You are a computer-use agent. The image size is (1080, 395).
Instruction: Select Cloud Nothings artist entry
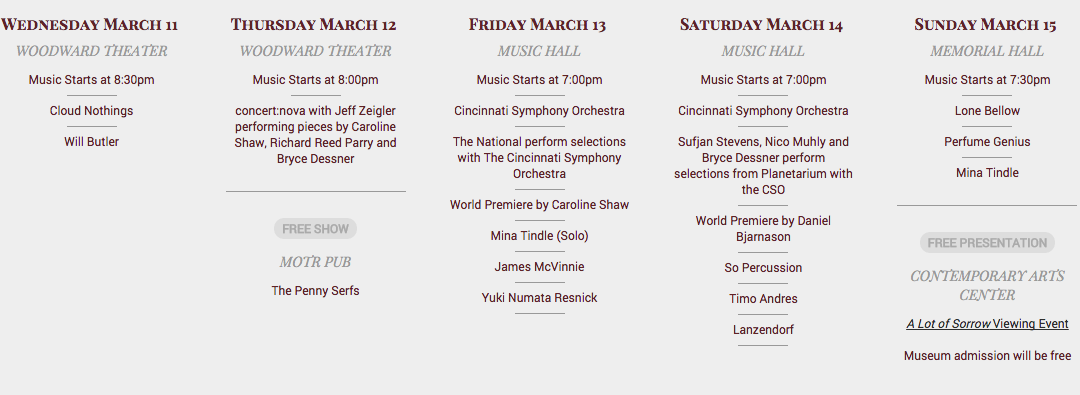[92, 111]
